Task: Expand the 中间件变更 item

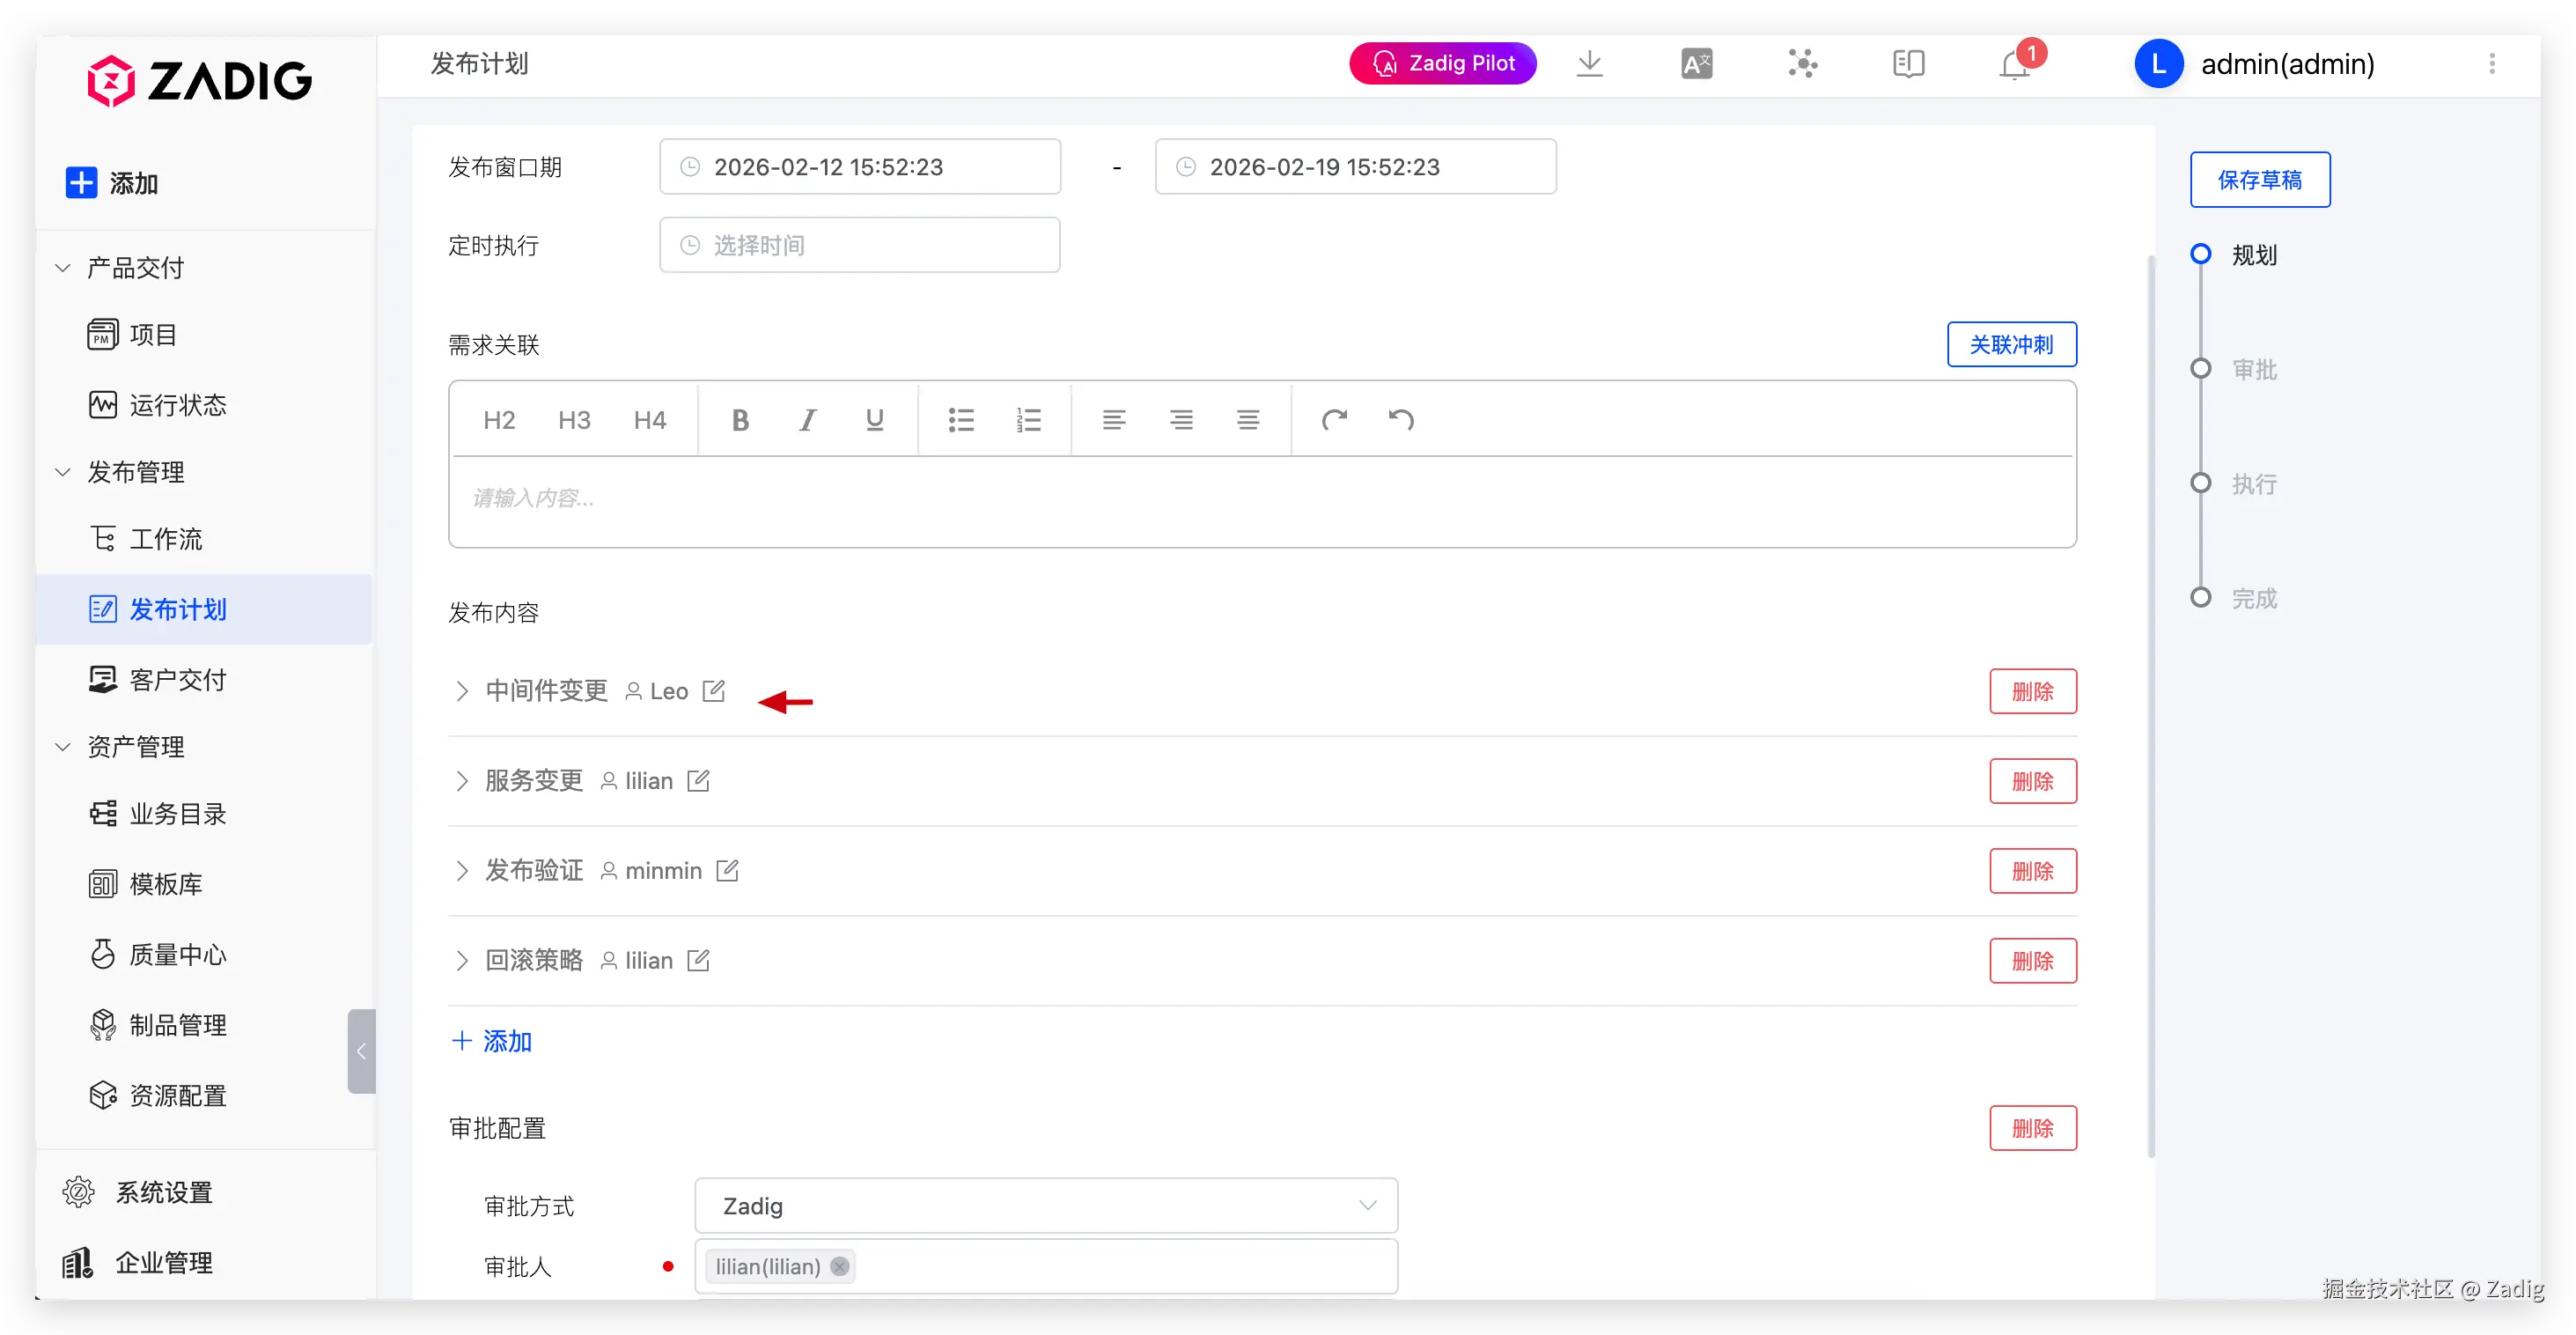Action: [461, 691]
